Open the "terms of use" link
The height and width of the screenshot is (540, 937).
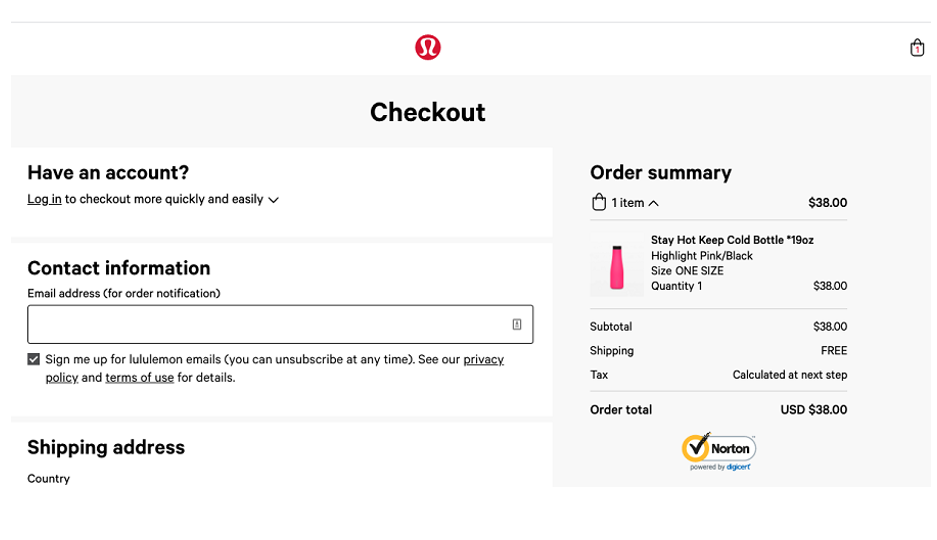point(139,377)
